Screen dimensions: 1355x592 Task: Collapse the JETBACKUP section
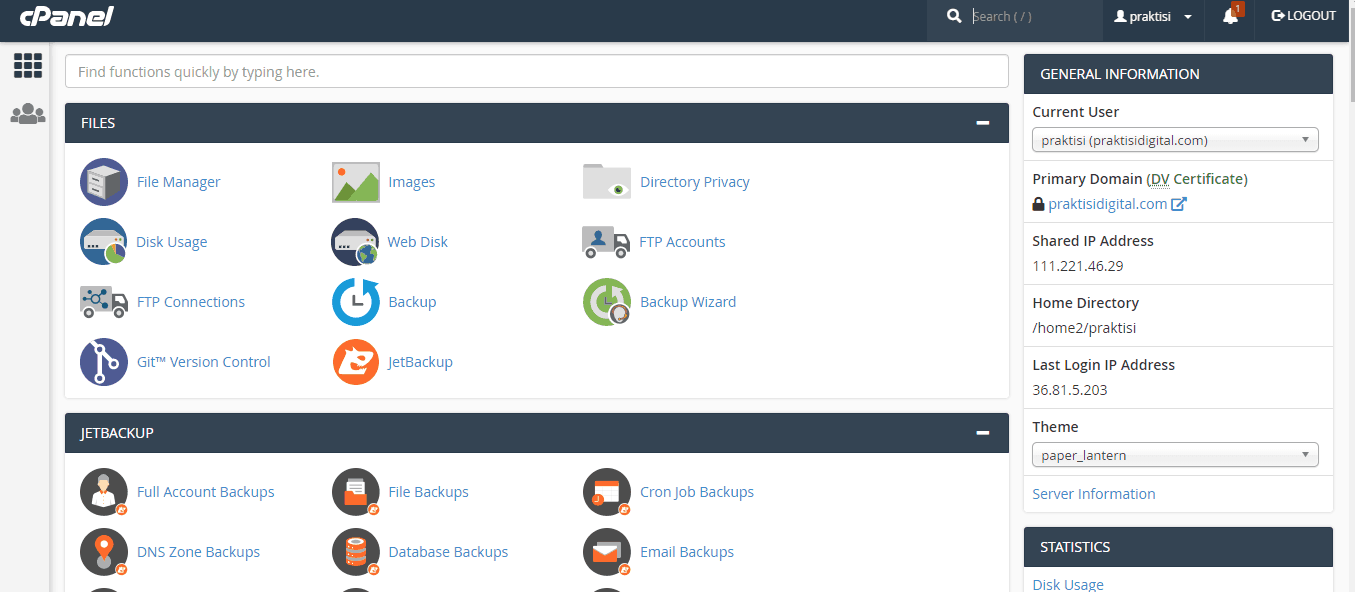[983, 433]
